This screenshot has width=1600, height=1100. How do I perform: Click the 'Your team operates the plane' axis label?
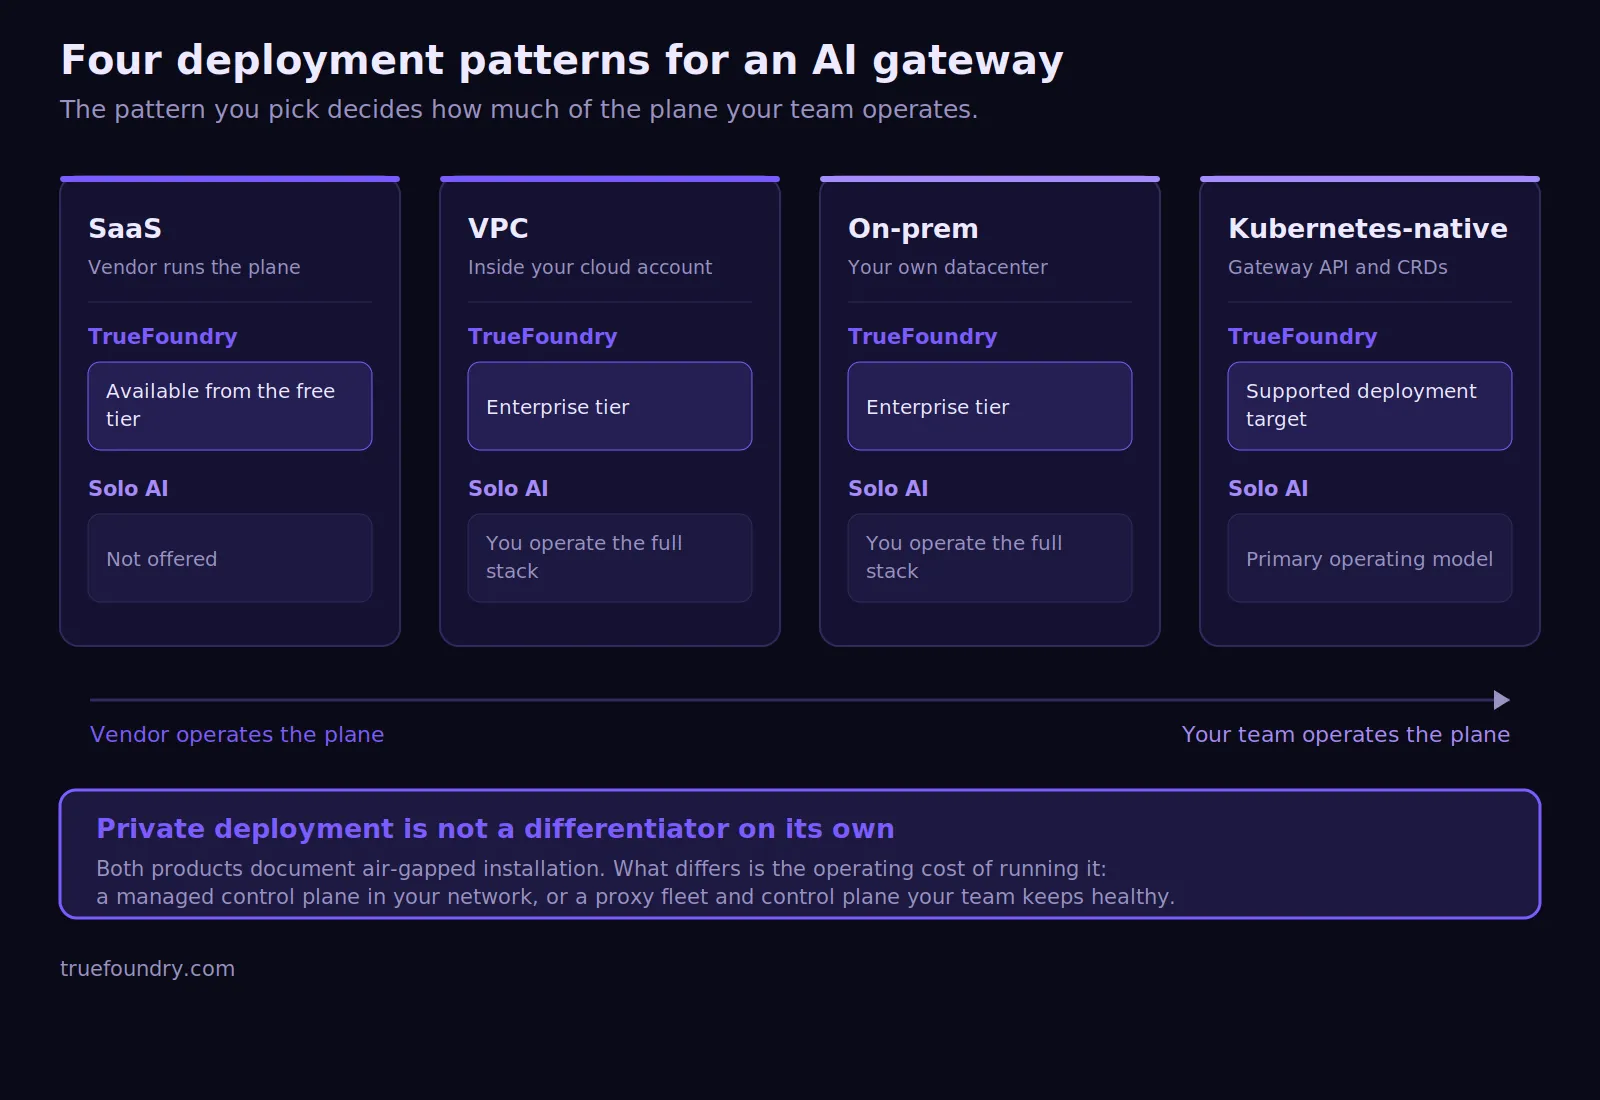[x=1346, y=734]
